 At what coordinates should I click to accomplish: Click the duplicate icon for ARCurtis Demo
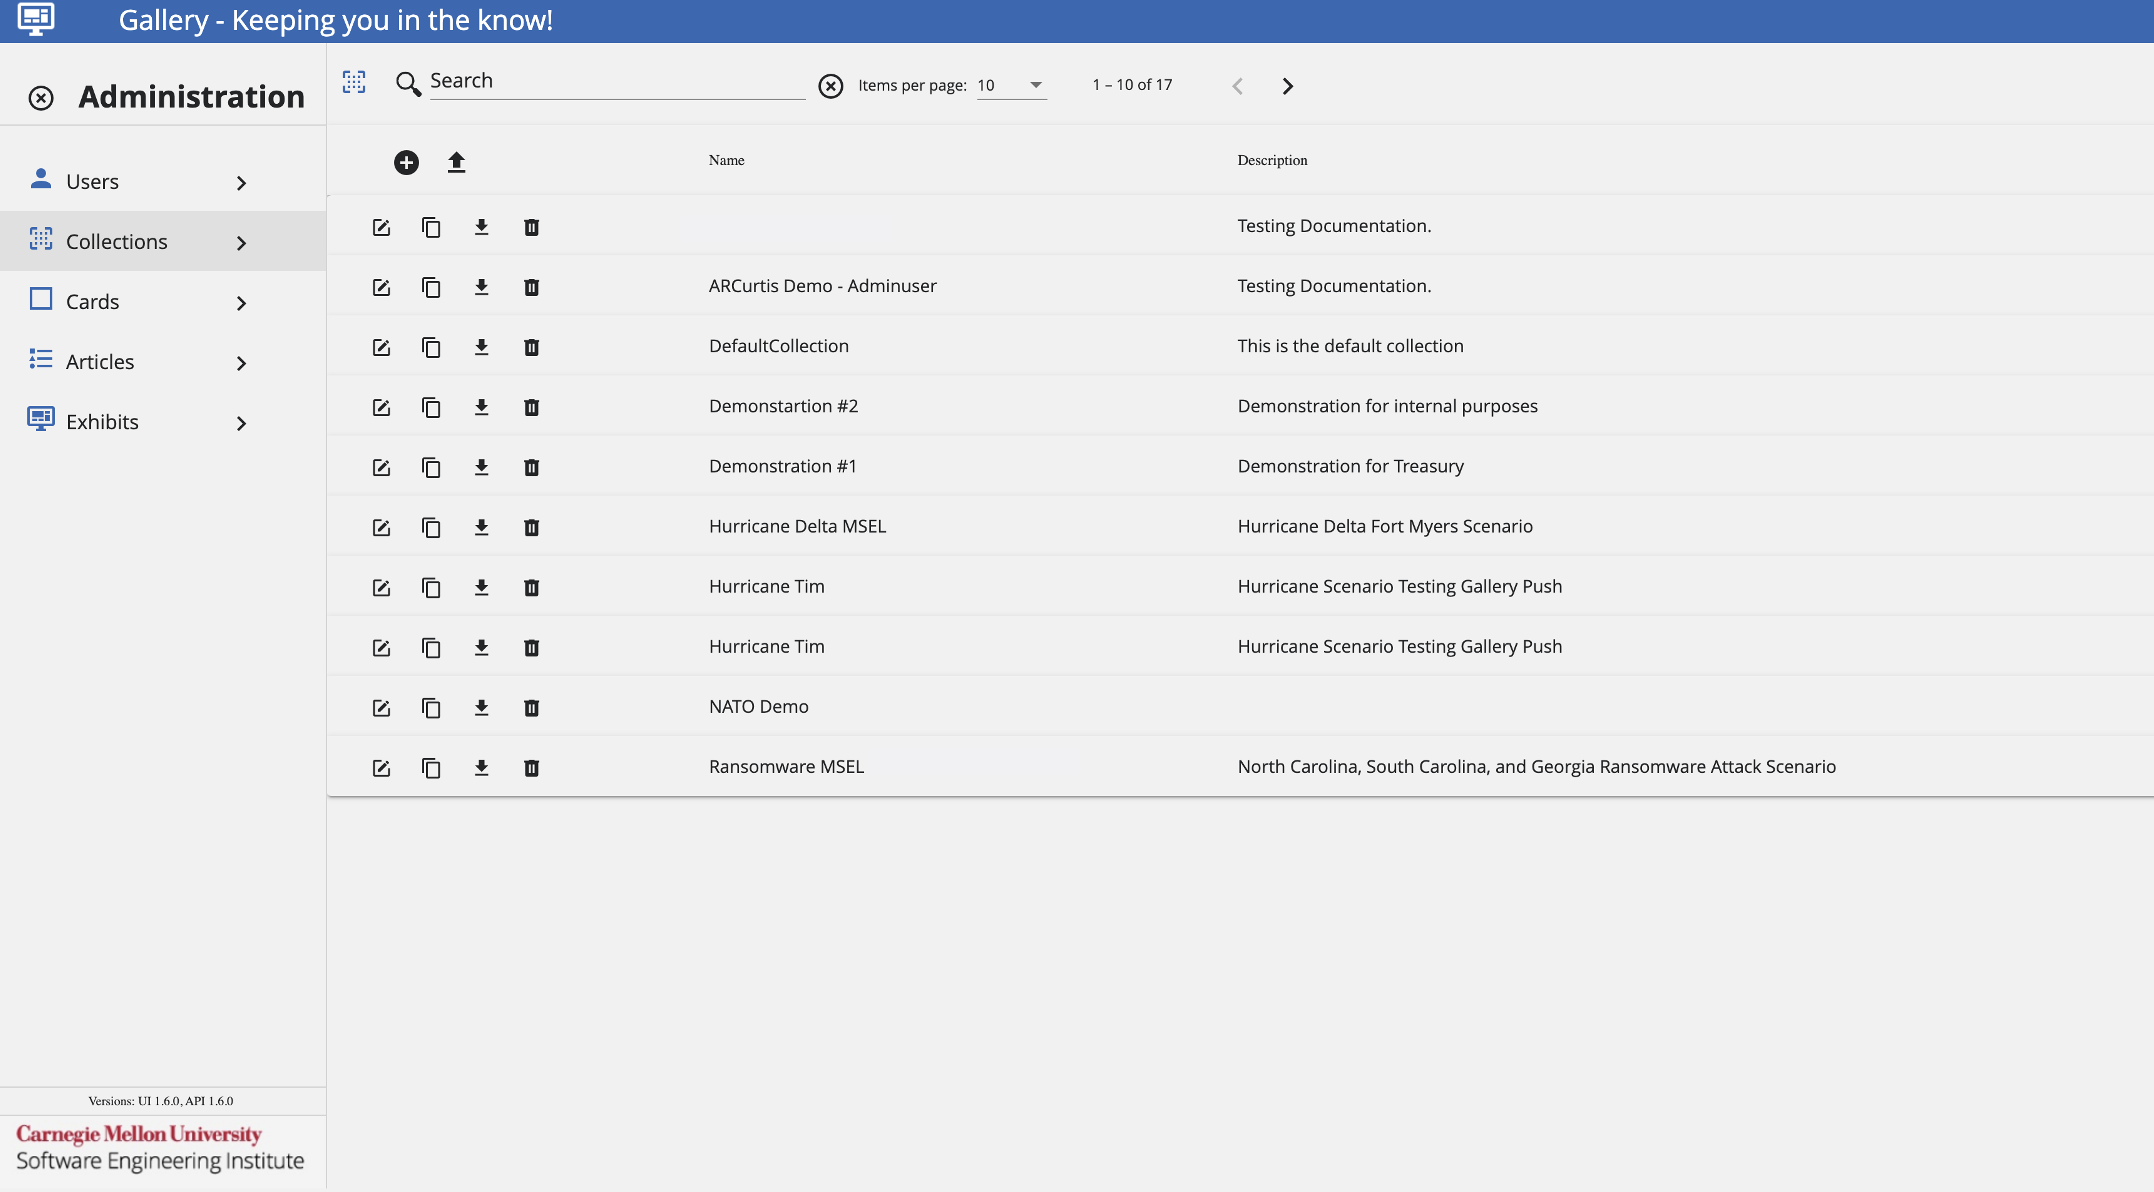point(430,286)
